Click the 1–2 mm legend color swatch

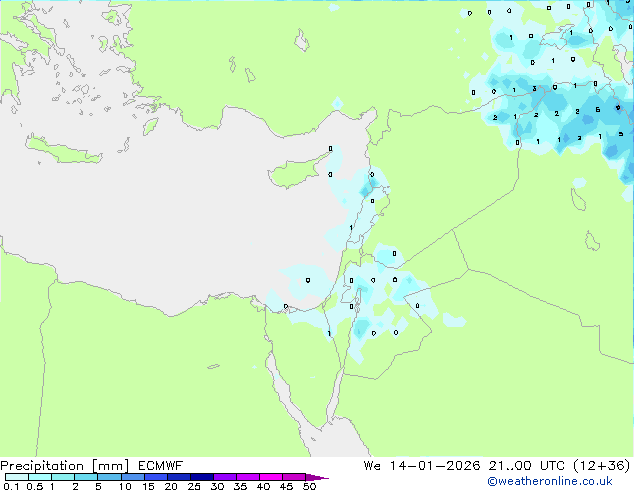[x=63, y=477]
